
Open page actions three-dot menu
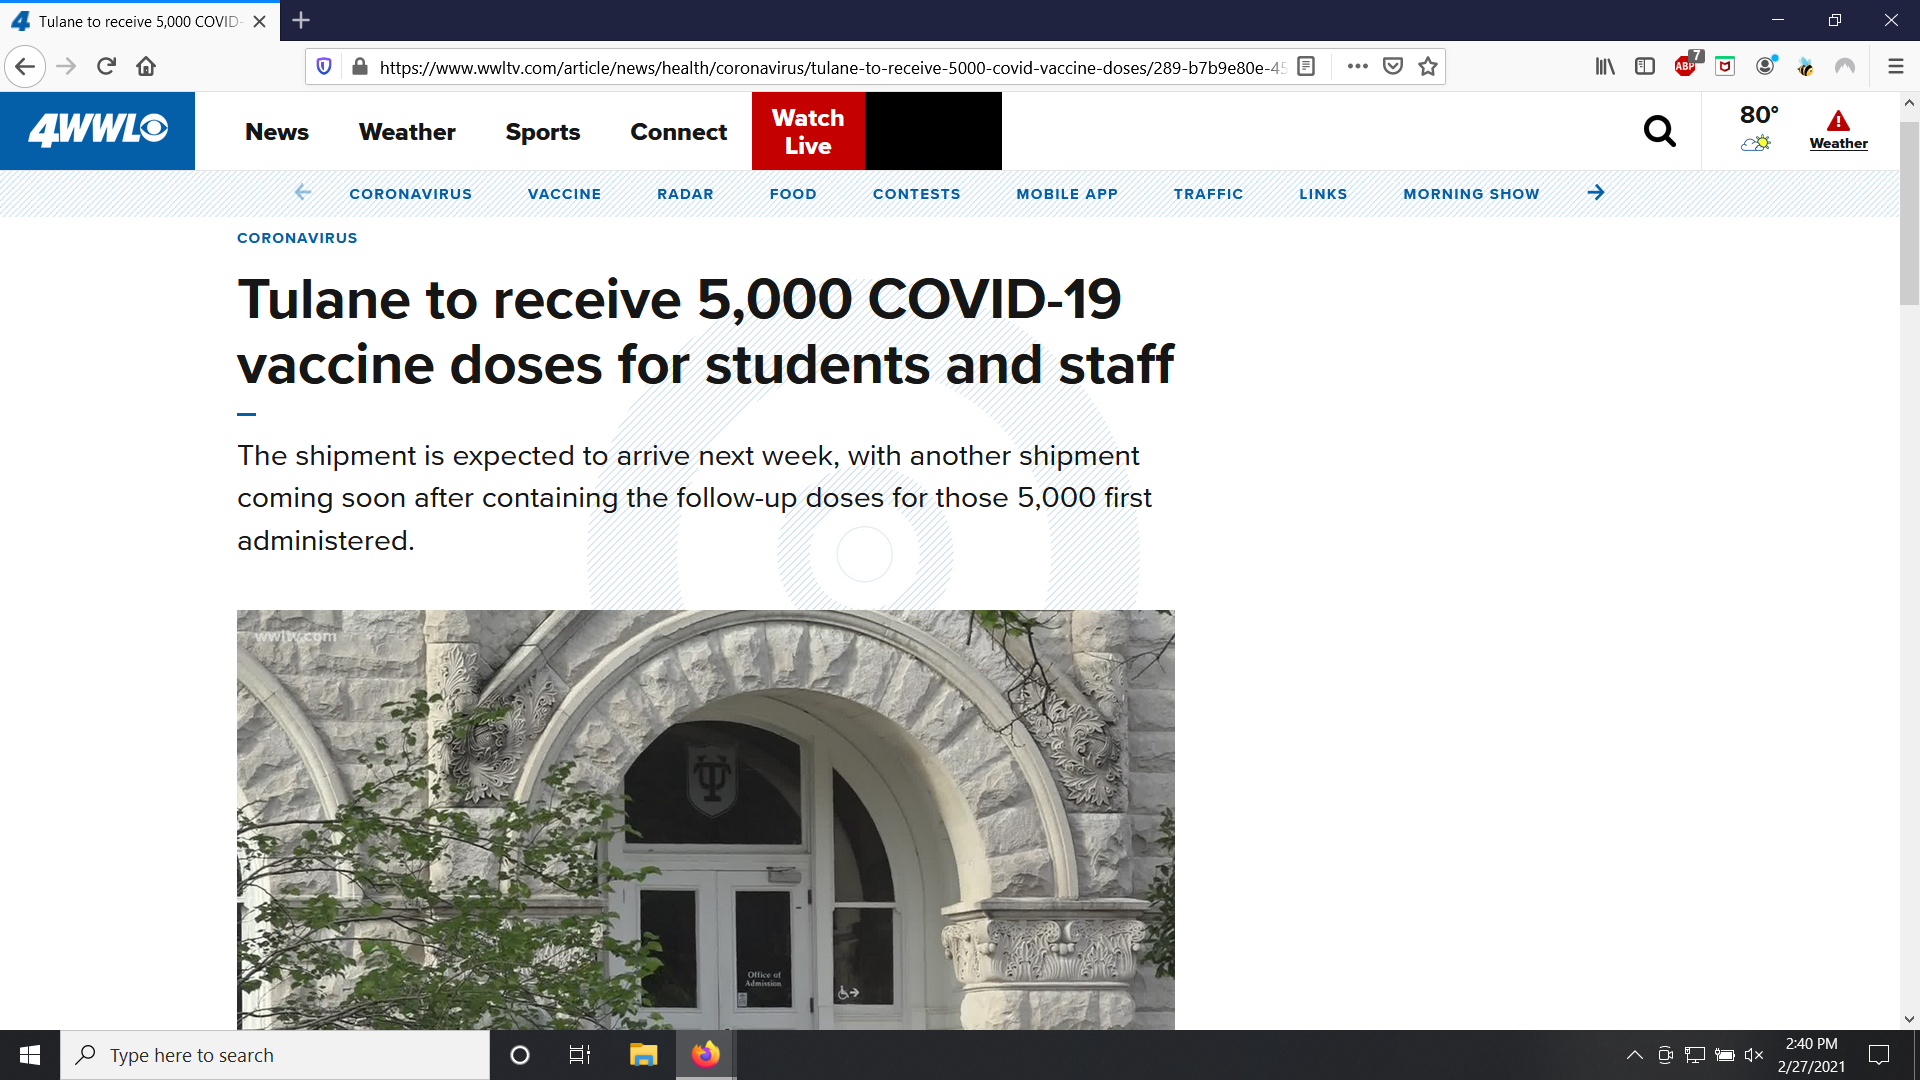[x=1357, y=67]
